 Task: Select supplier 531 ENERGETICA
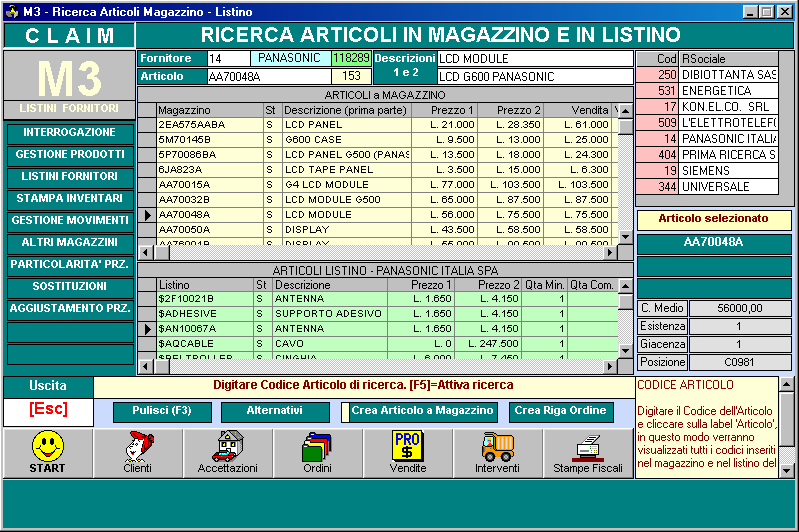click(x=707, y=91)
